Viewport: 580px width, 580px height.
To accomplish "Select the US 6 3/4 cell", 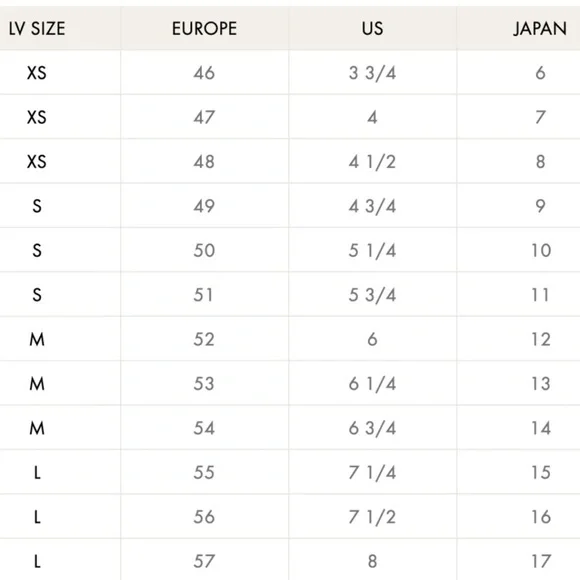I will pyautogui.click(x=372, y=428).
